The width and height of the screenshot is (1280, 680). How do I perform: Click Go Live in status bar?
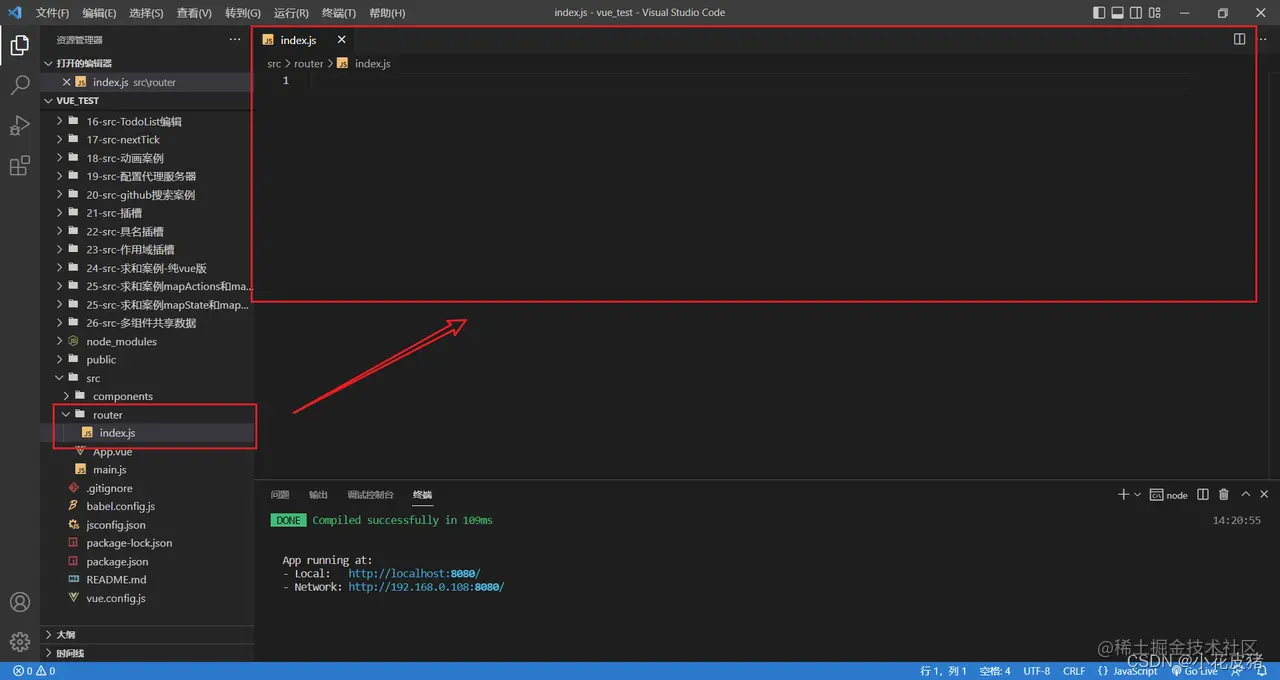tap(1195, 671)
